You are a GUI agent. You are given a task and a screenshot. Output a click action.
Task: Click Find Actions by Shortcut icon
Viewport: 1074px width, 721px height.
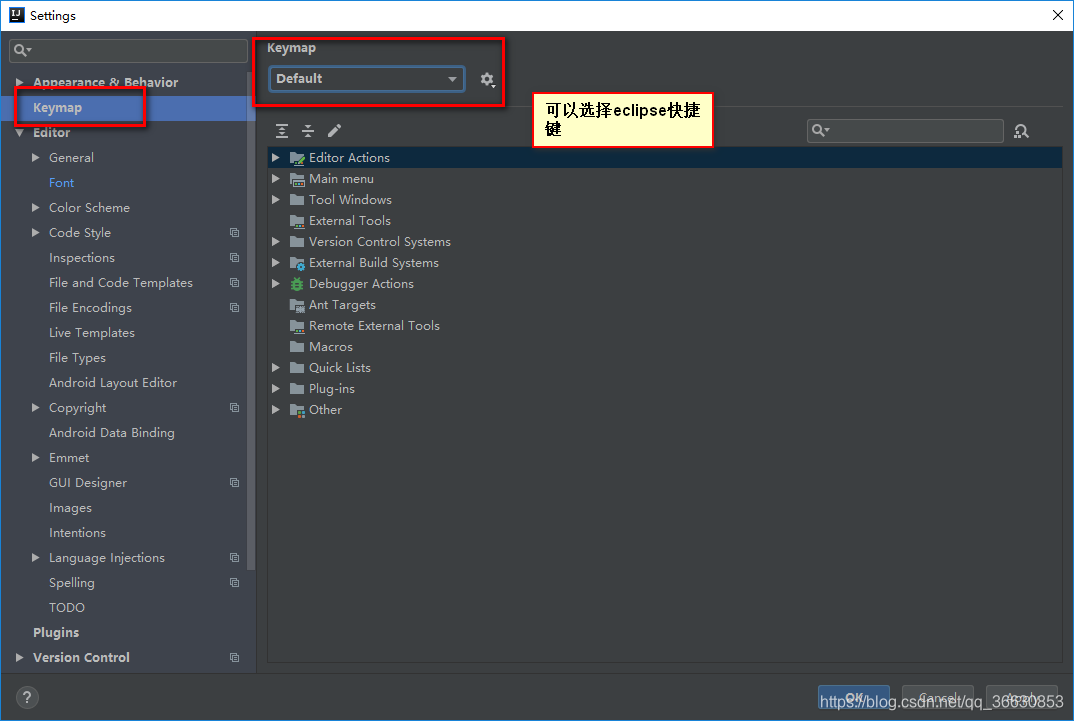(1021, 131)
